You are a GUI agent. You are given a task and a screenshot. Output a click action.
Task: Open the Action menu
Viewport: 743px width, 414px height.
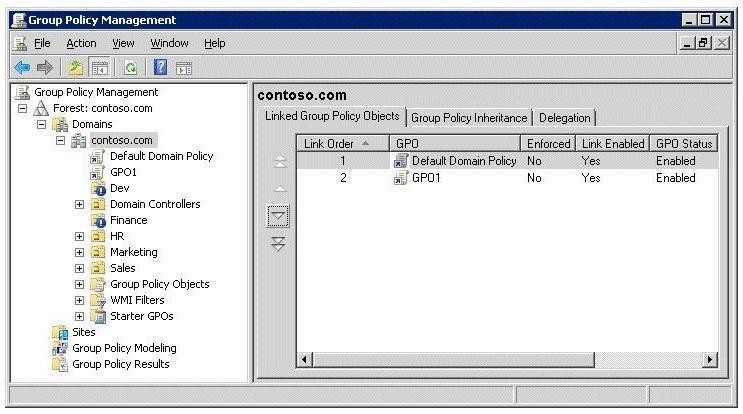[81, 43]
